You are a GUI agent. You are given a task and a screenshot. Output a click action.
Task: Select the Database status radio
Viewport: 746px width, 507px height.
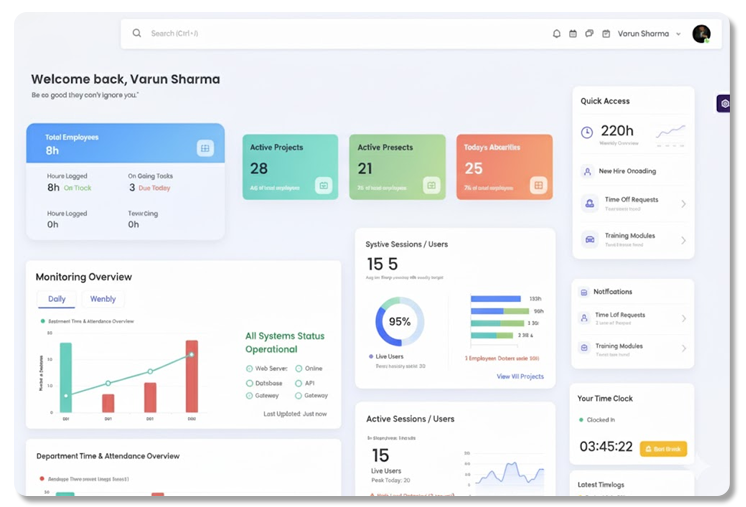point(250,382)
